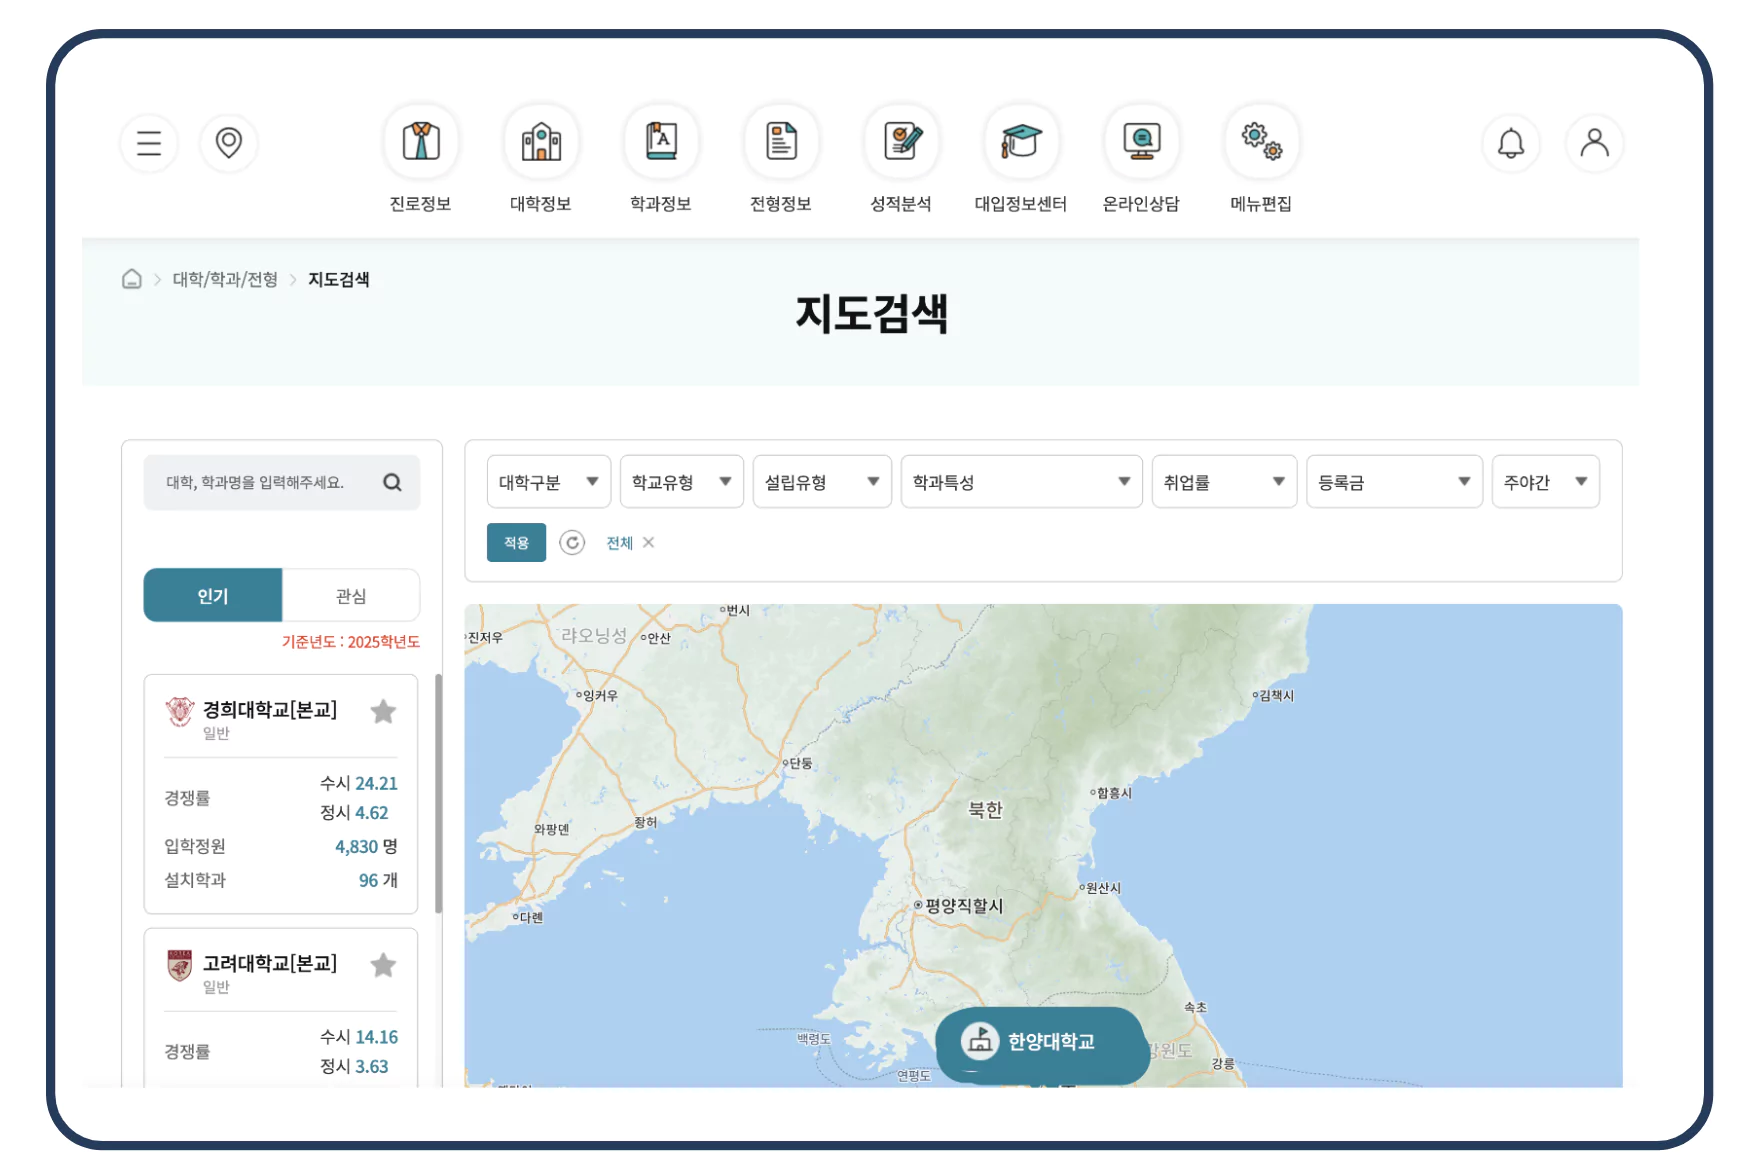Click the reset filters refresh icon
Image resolution: width=1748 pixels, height=1166 pixels.
tap(572, 542)
